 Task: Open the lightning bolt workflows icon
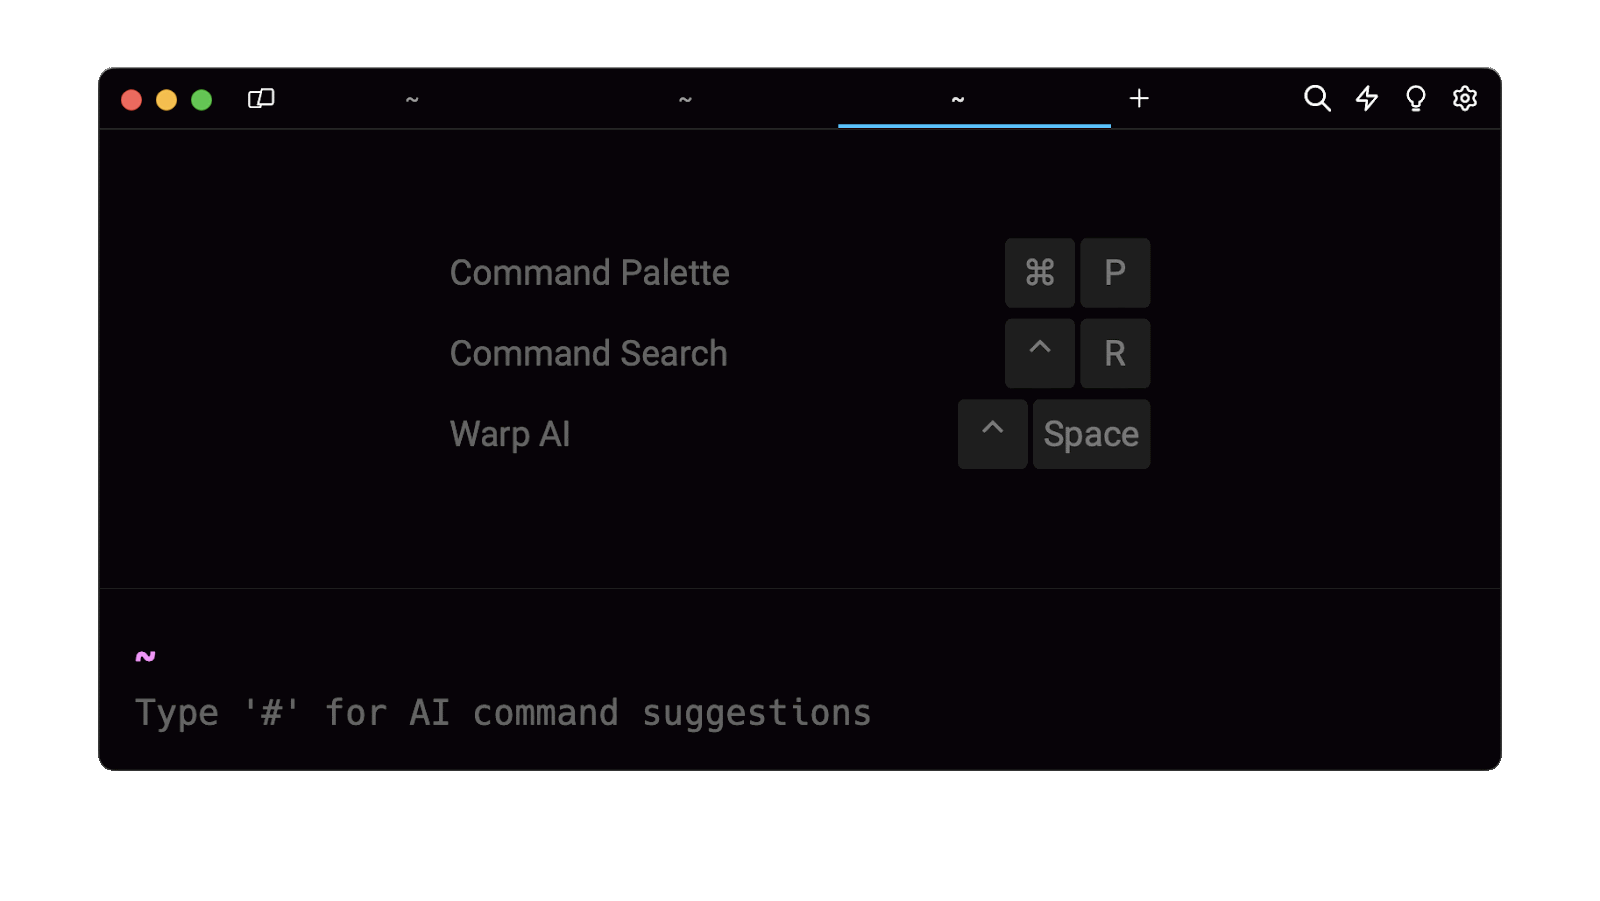[1366, 99]
